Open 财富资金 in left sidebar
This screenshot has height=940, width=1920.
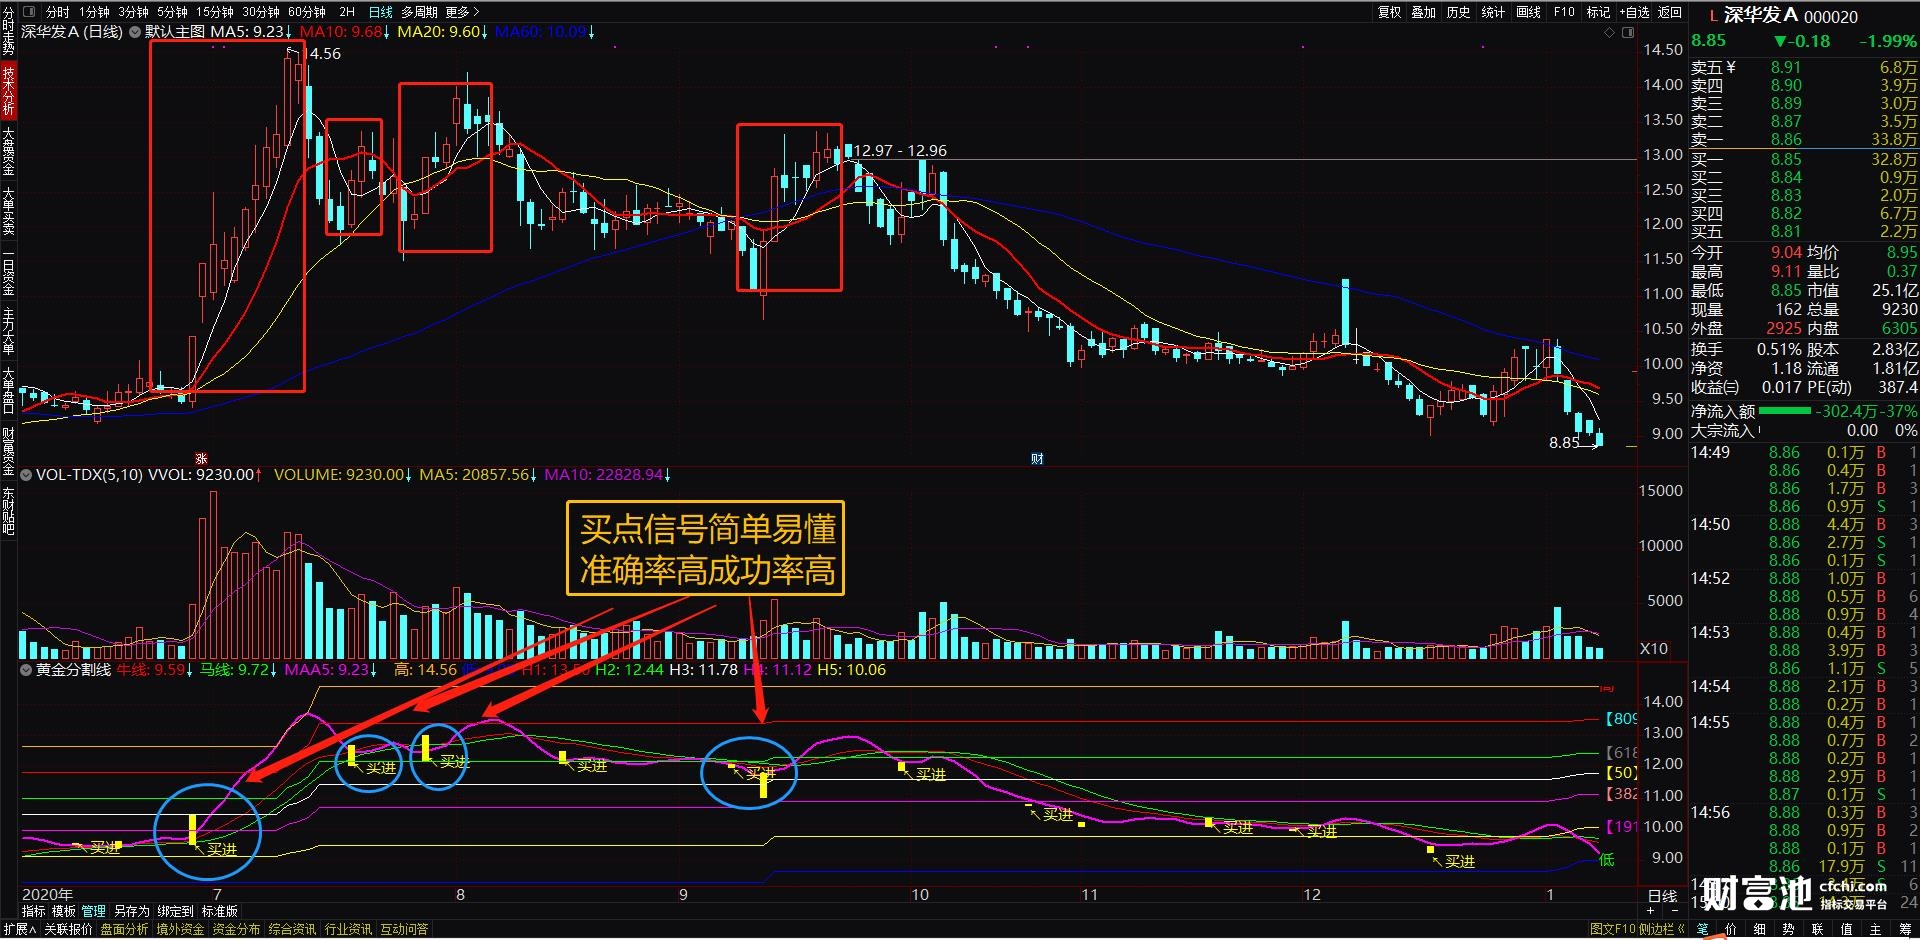(x=8, y=451)
